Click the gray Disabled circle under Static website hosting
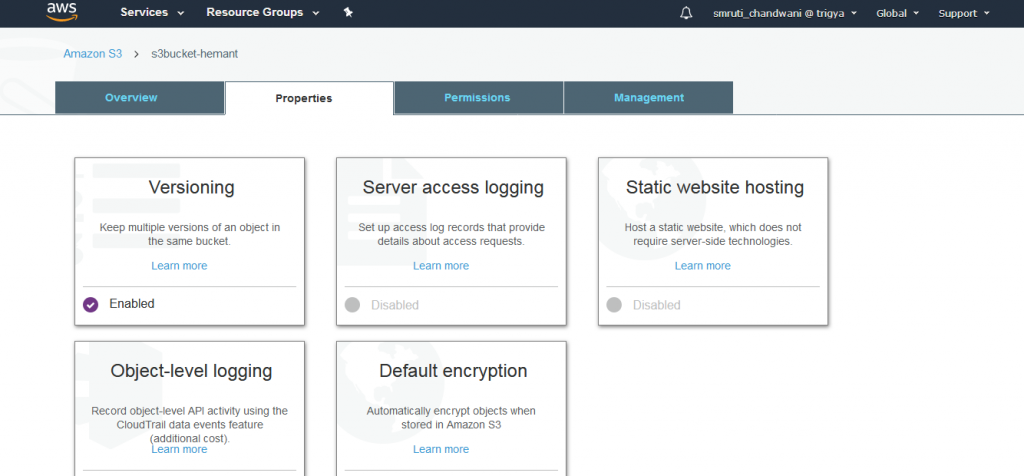Viewport: 1024px width, 476px height. pyautogui.click(x=614, y=304)
